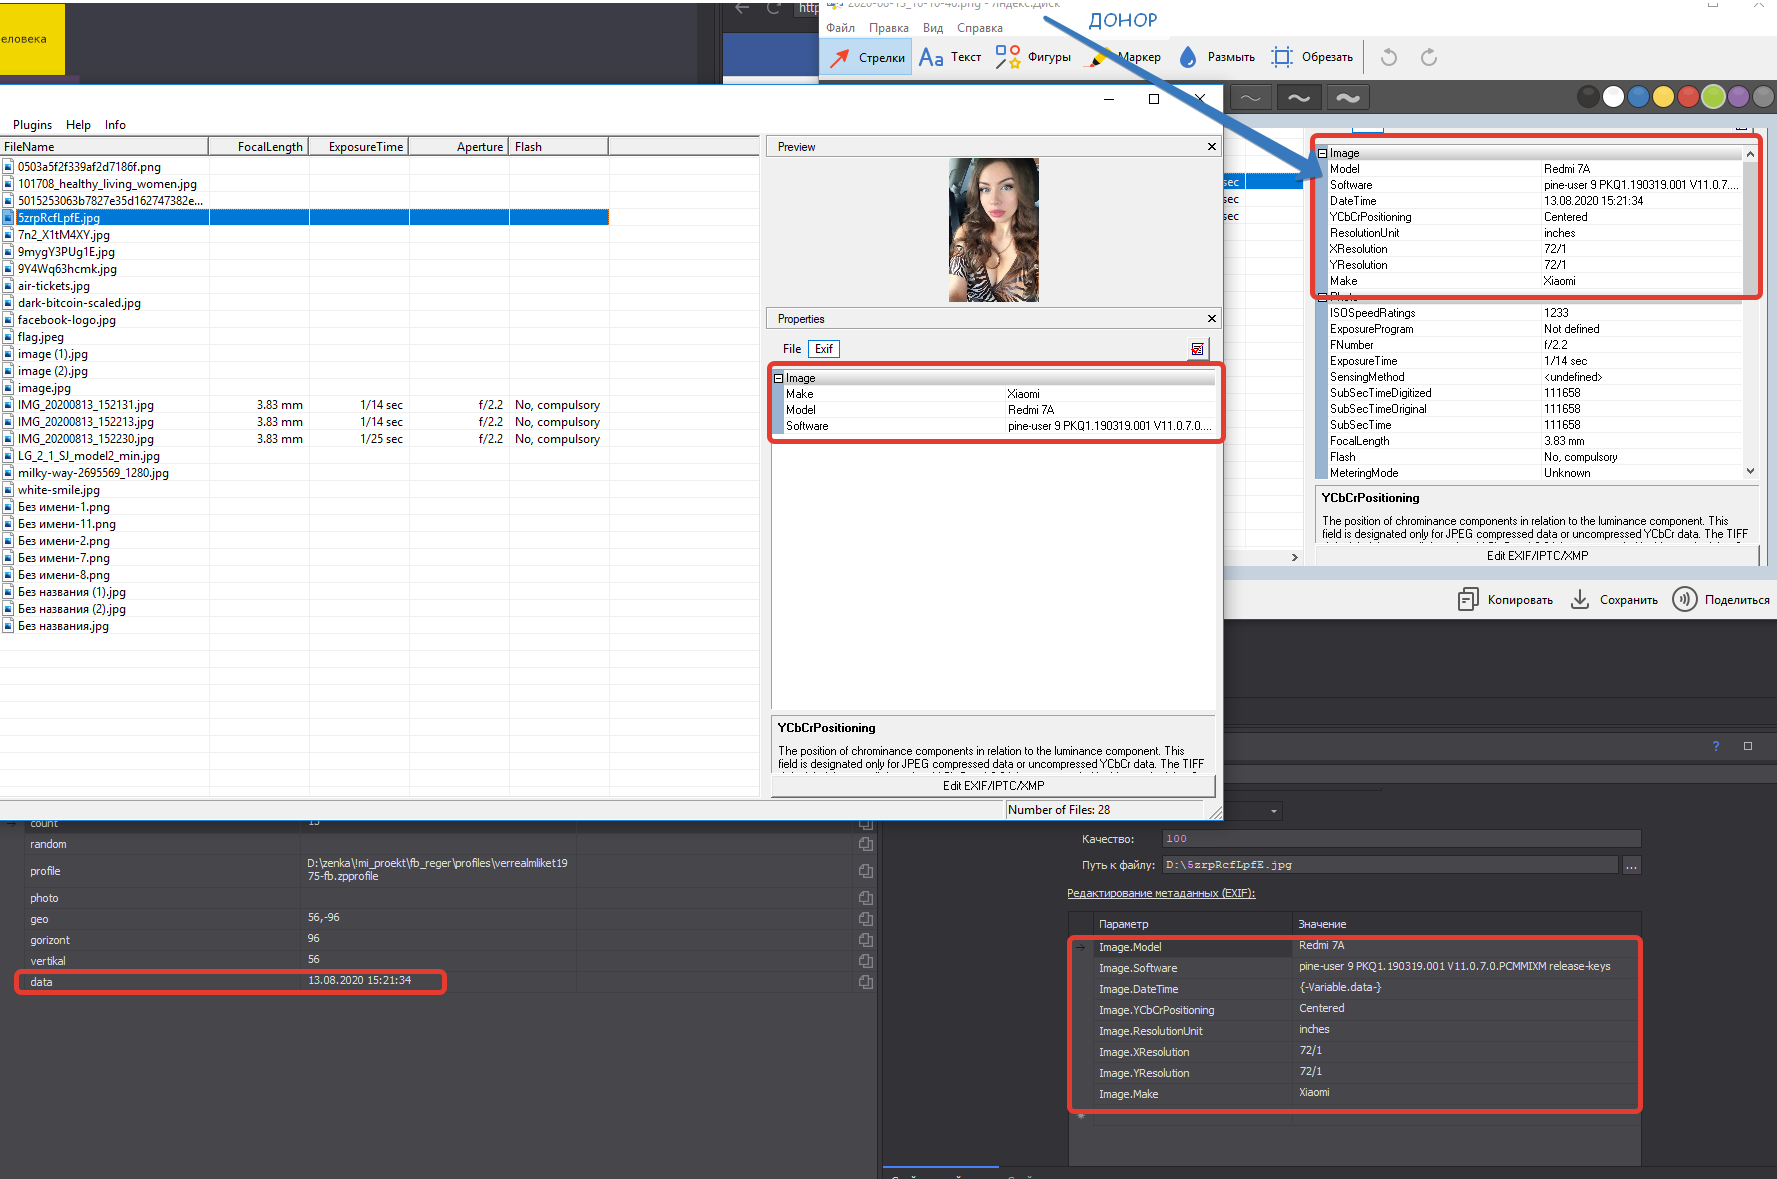Image resolution: width=1777 pixels, height=1179 pixels.
Task: Click copy icon in the geo variable row
Action: [866, 919]
